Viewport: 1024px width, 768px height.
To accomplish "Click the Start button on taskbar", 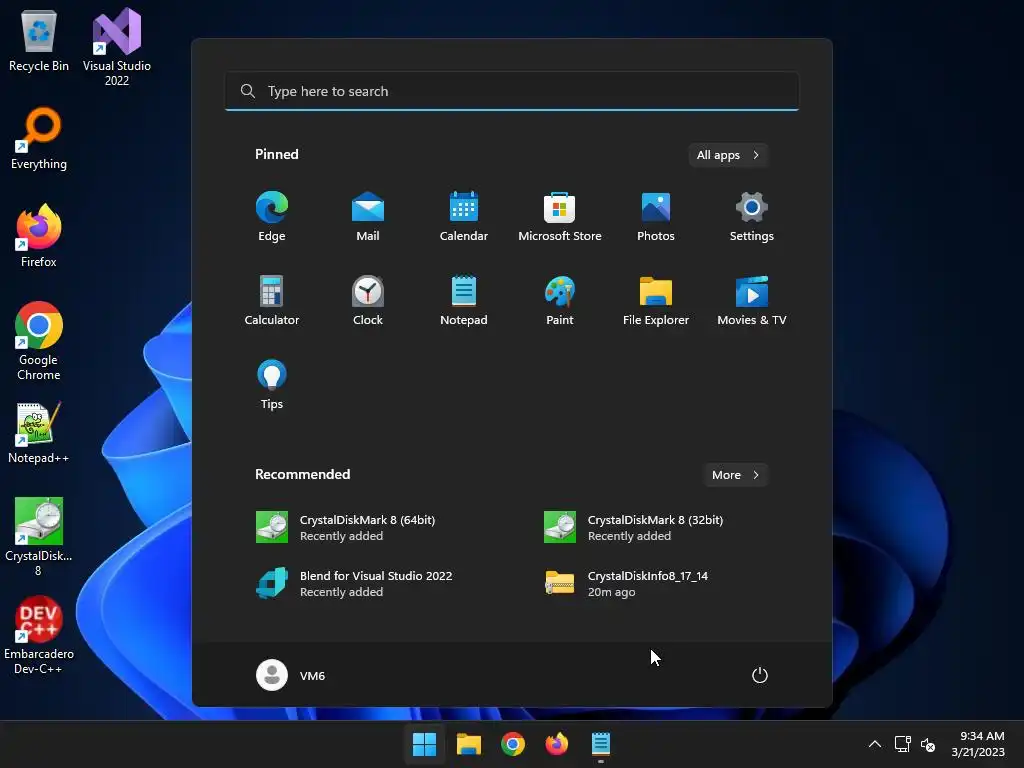I will pyautogui.click(x=424, y=744).
